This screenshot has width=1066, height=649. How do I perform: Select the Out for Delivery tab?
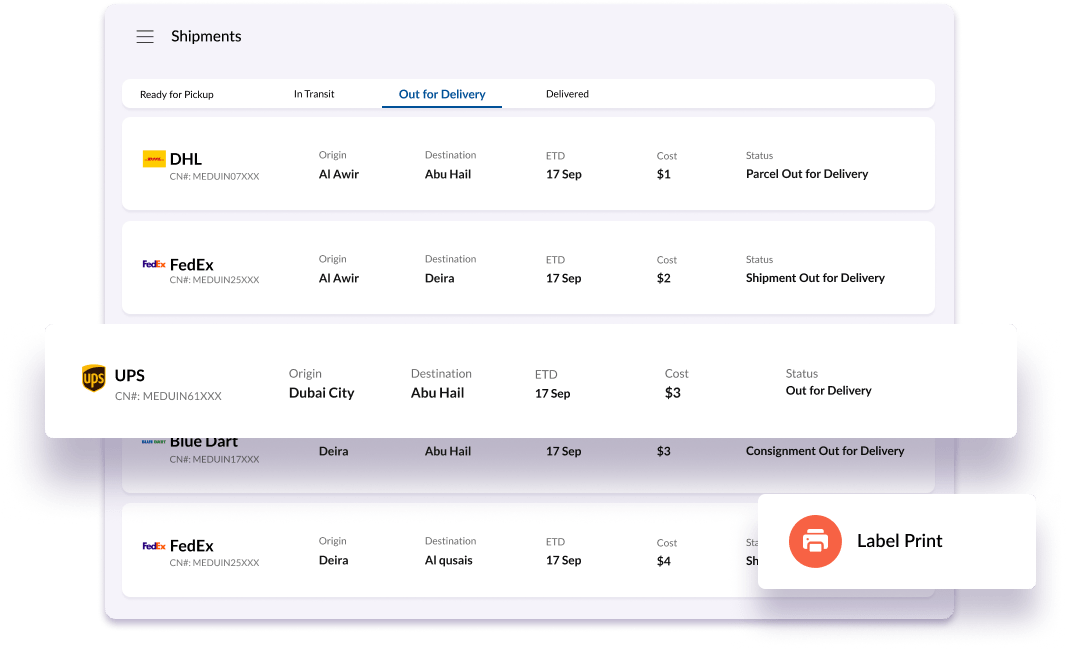(x=442, y=94)
